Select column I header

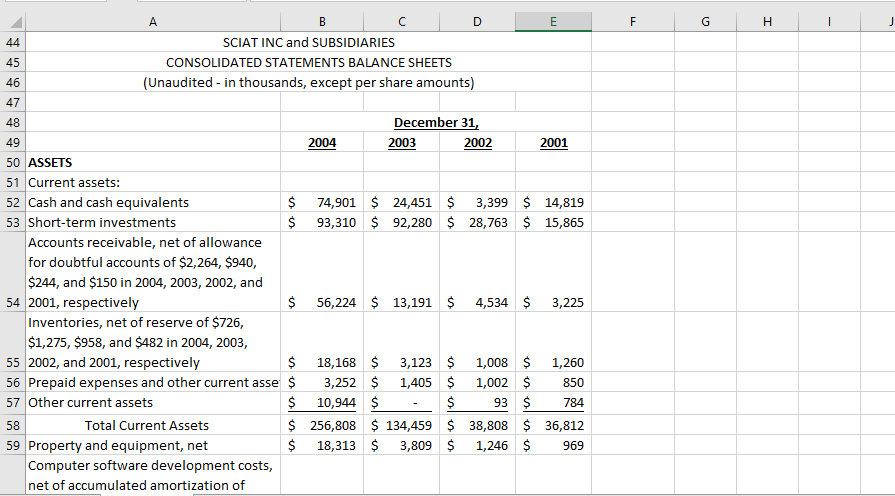pyautogui.click(x=829, y=22)
